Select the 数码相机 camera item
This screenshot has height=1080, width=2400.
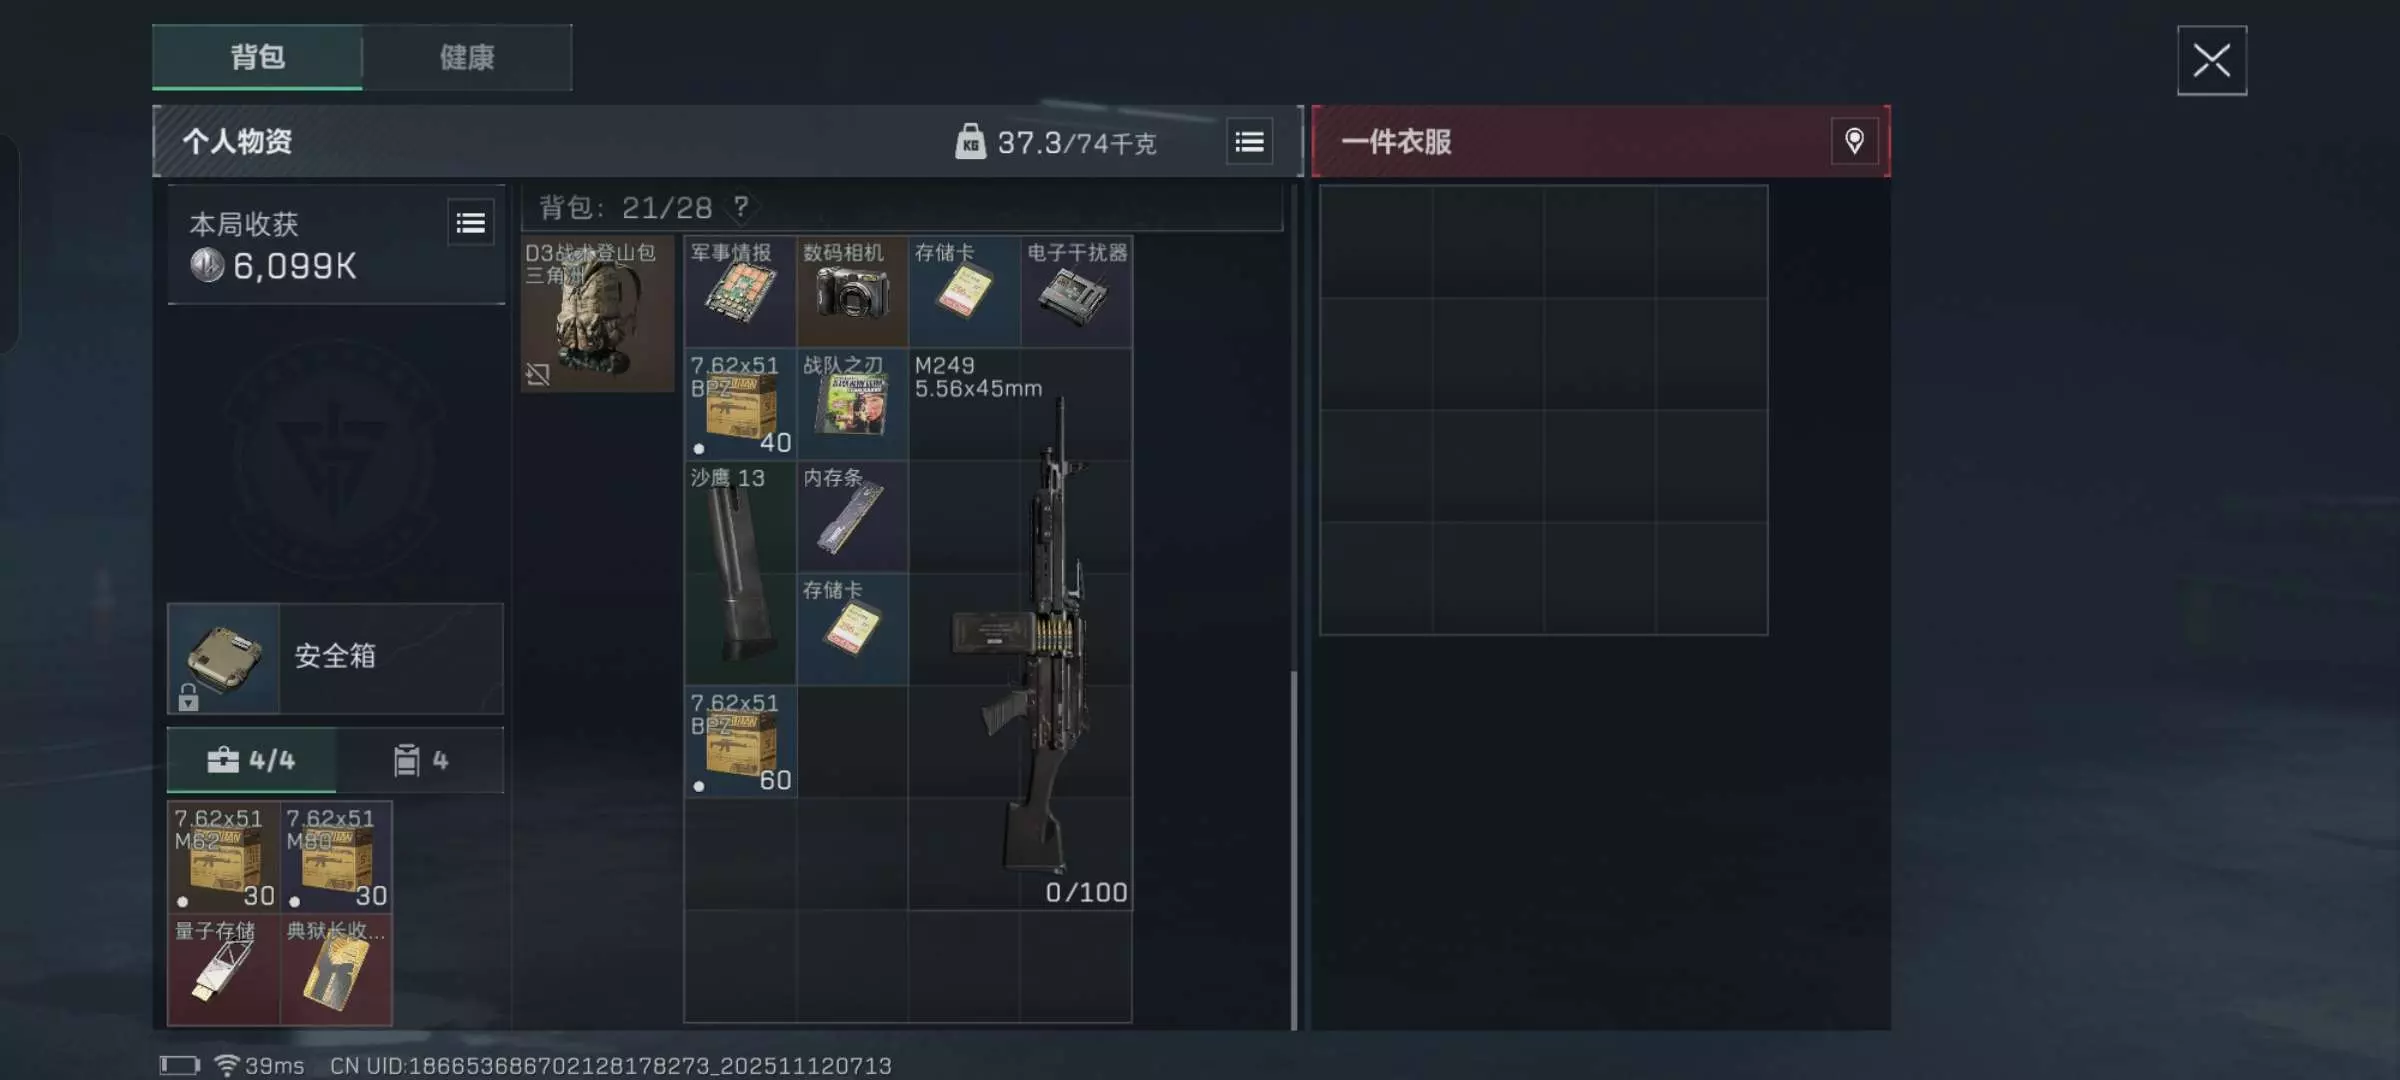click(852, 292)
